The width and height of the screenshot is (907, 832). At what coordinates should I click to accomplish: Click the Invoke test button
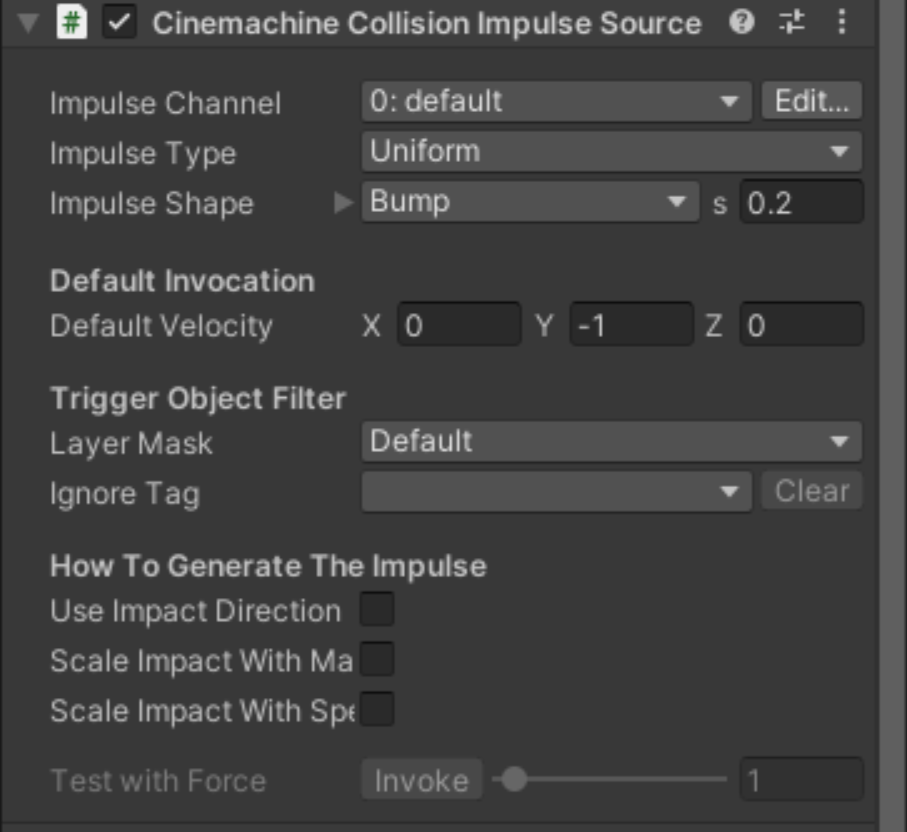pyautogui.click(x=422, y=780)
